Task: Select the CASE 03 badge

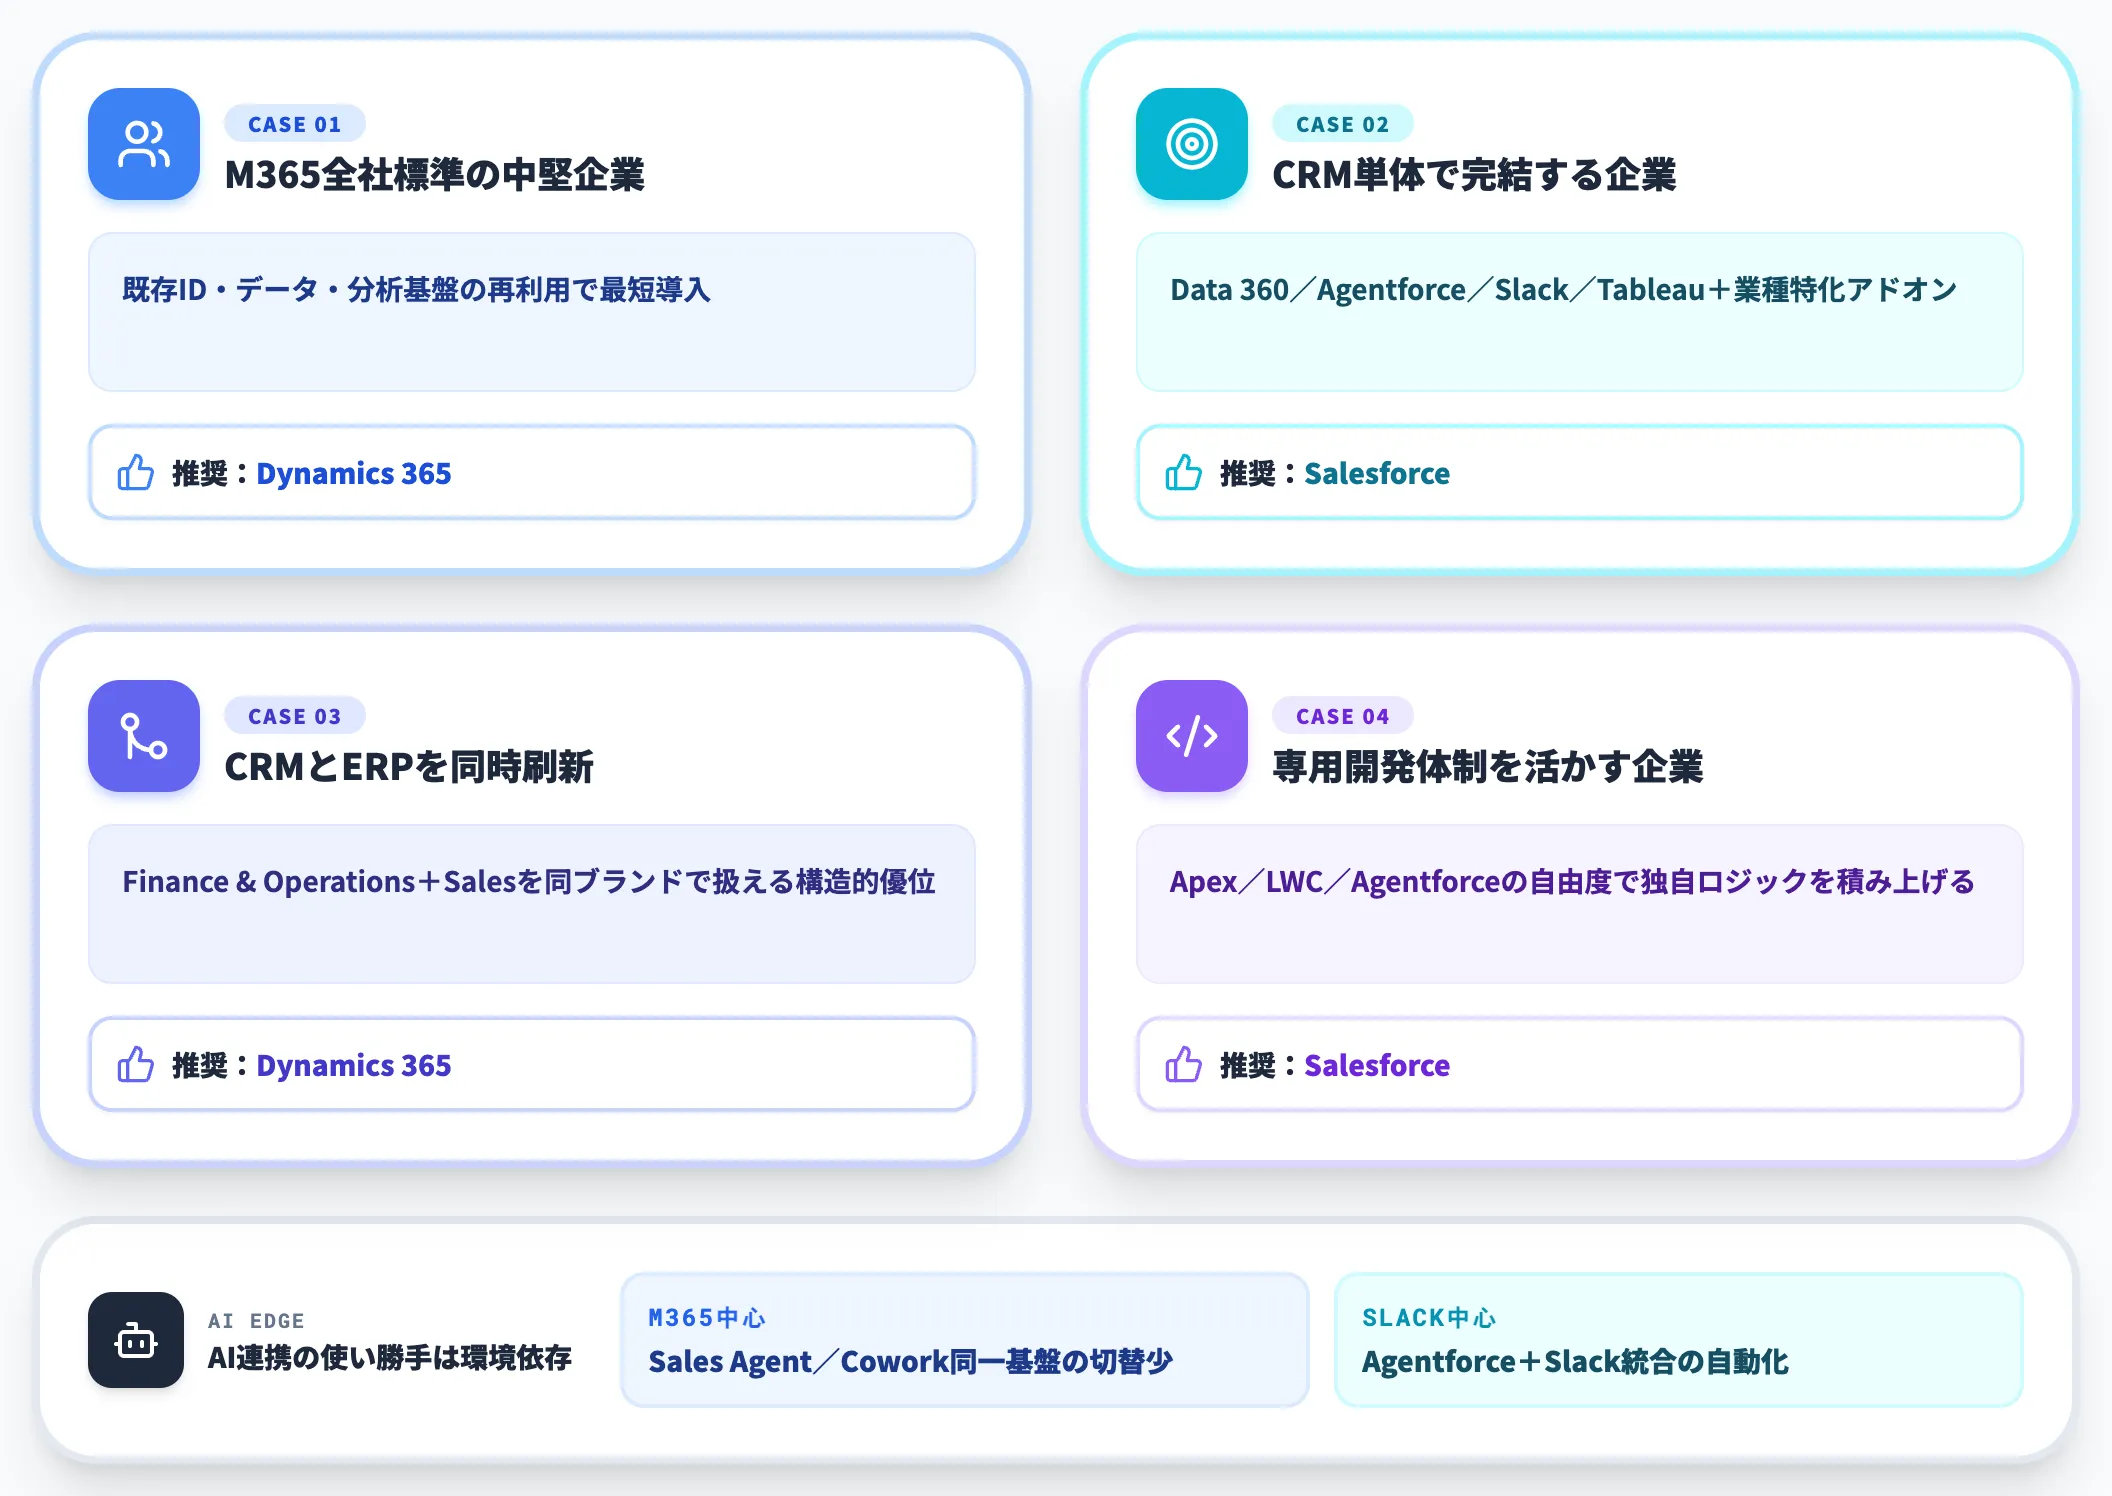Action: 295,716
